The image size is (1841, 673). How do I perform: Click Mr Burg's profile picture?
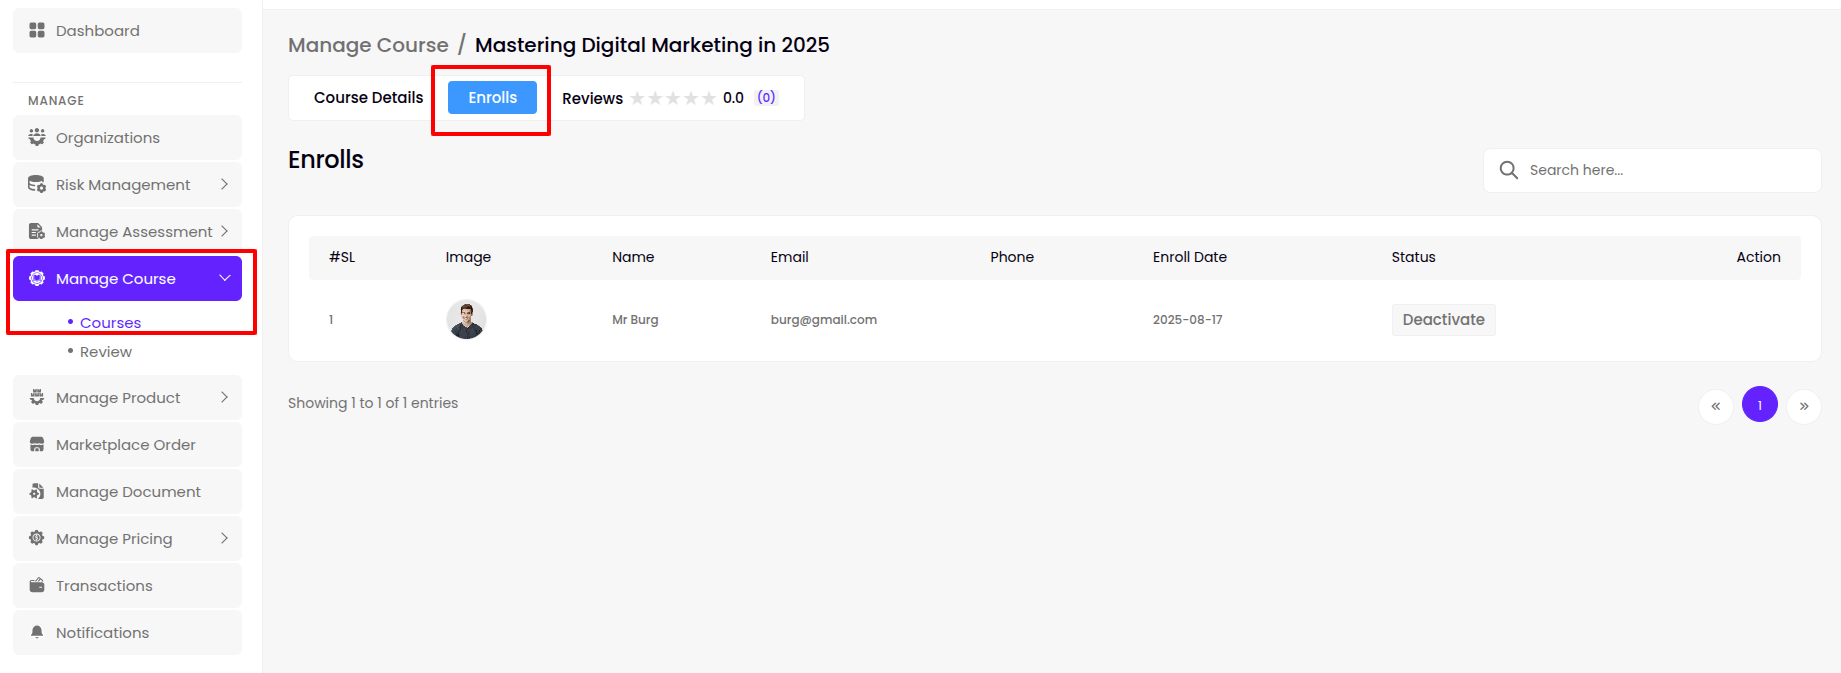(x=466, y=320)
